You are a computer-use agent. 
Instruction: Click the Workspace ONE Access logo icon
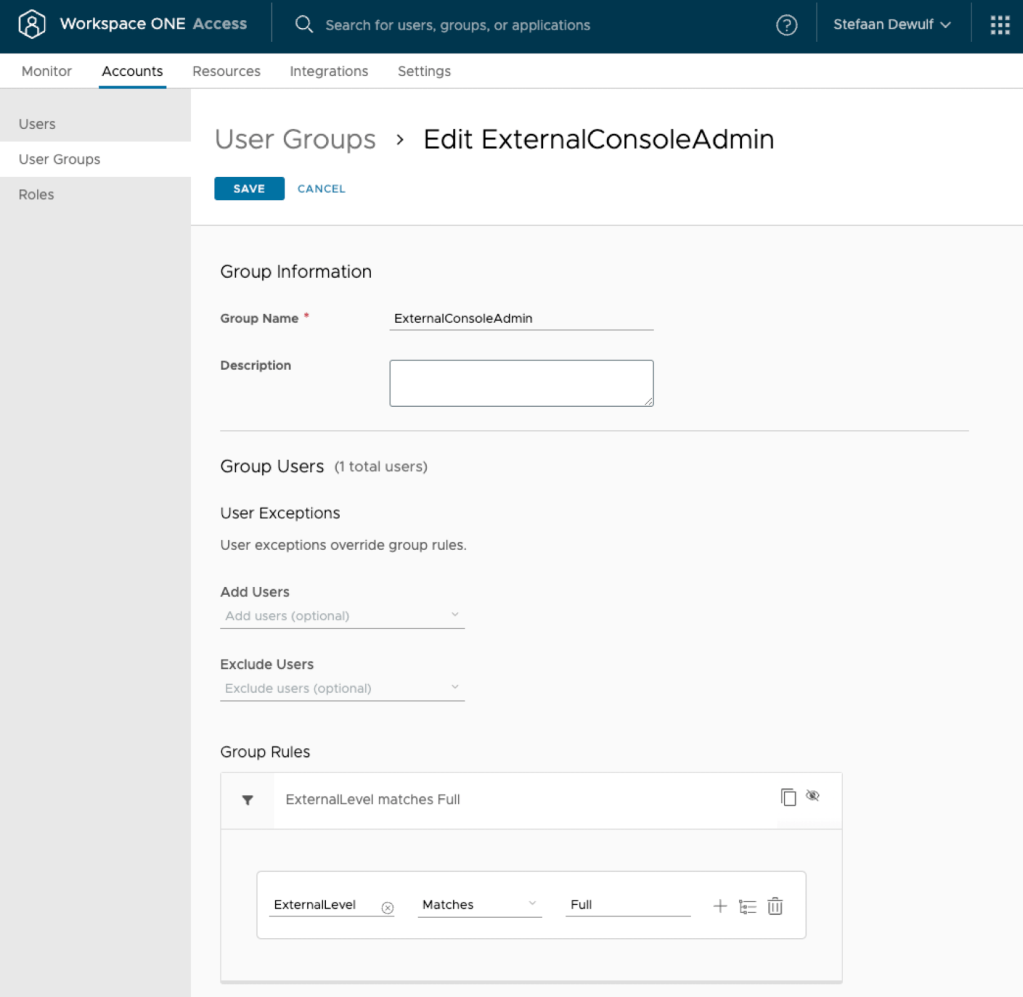click(x=32, y=25)
